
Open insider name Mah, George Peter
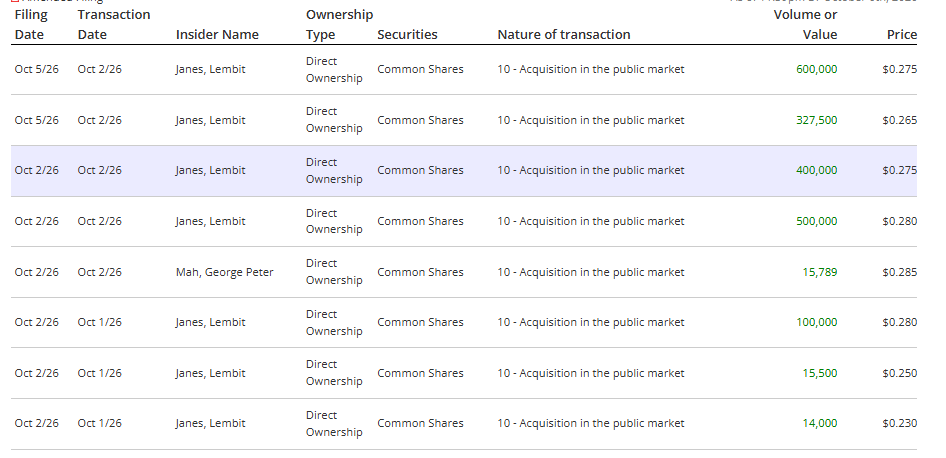click(224, 272)
